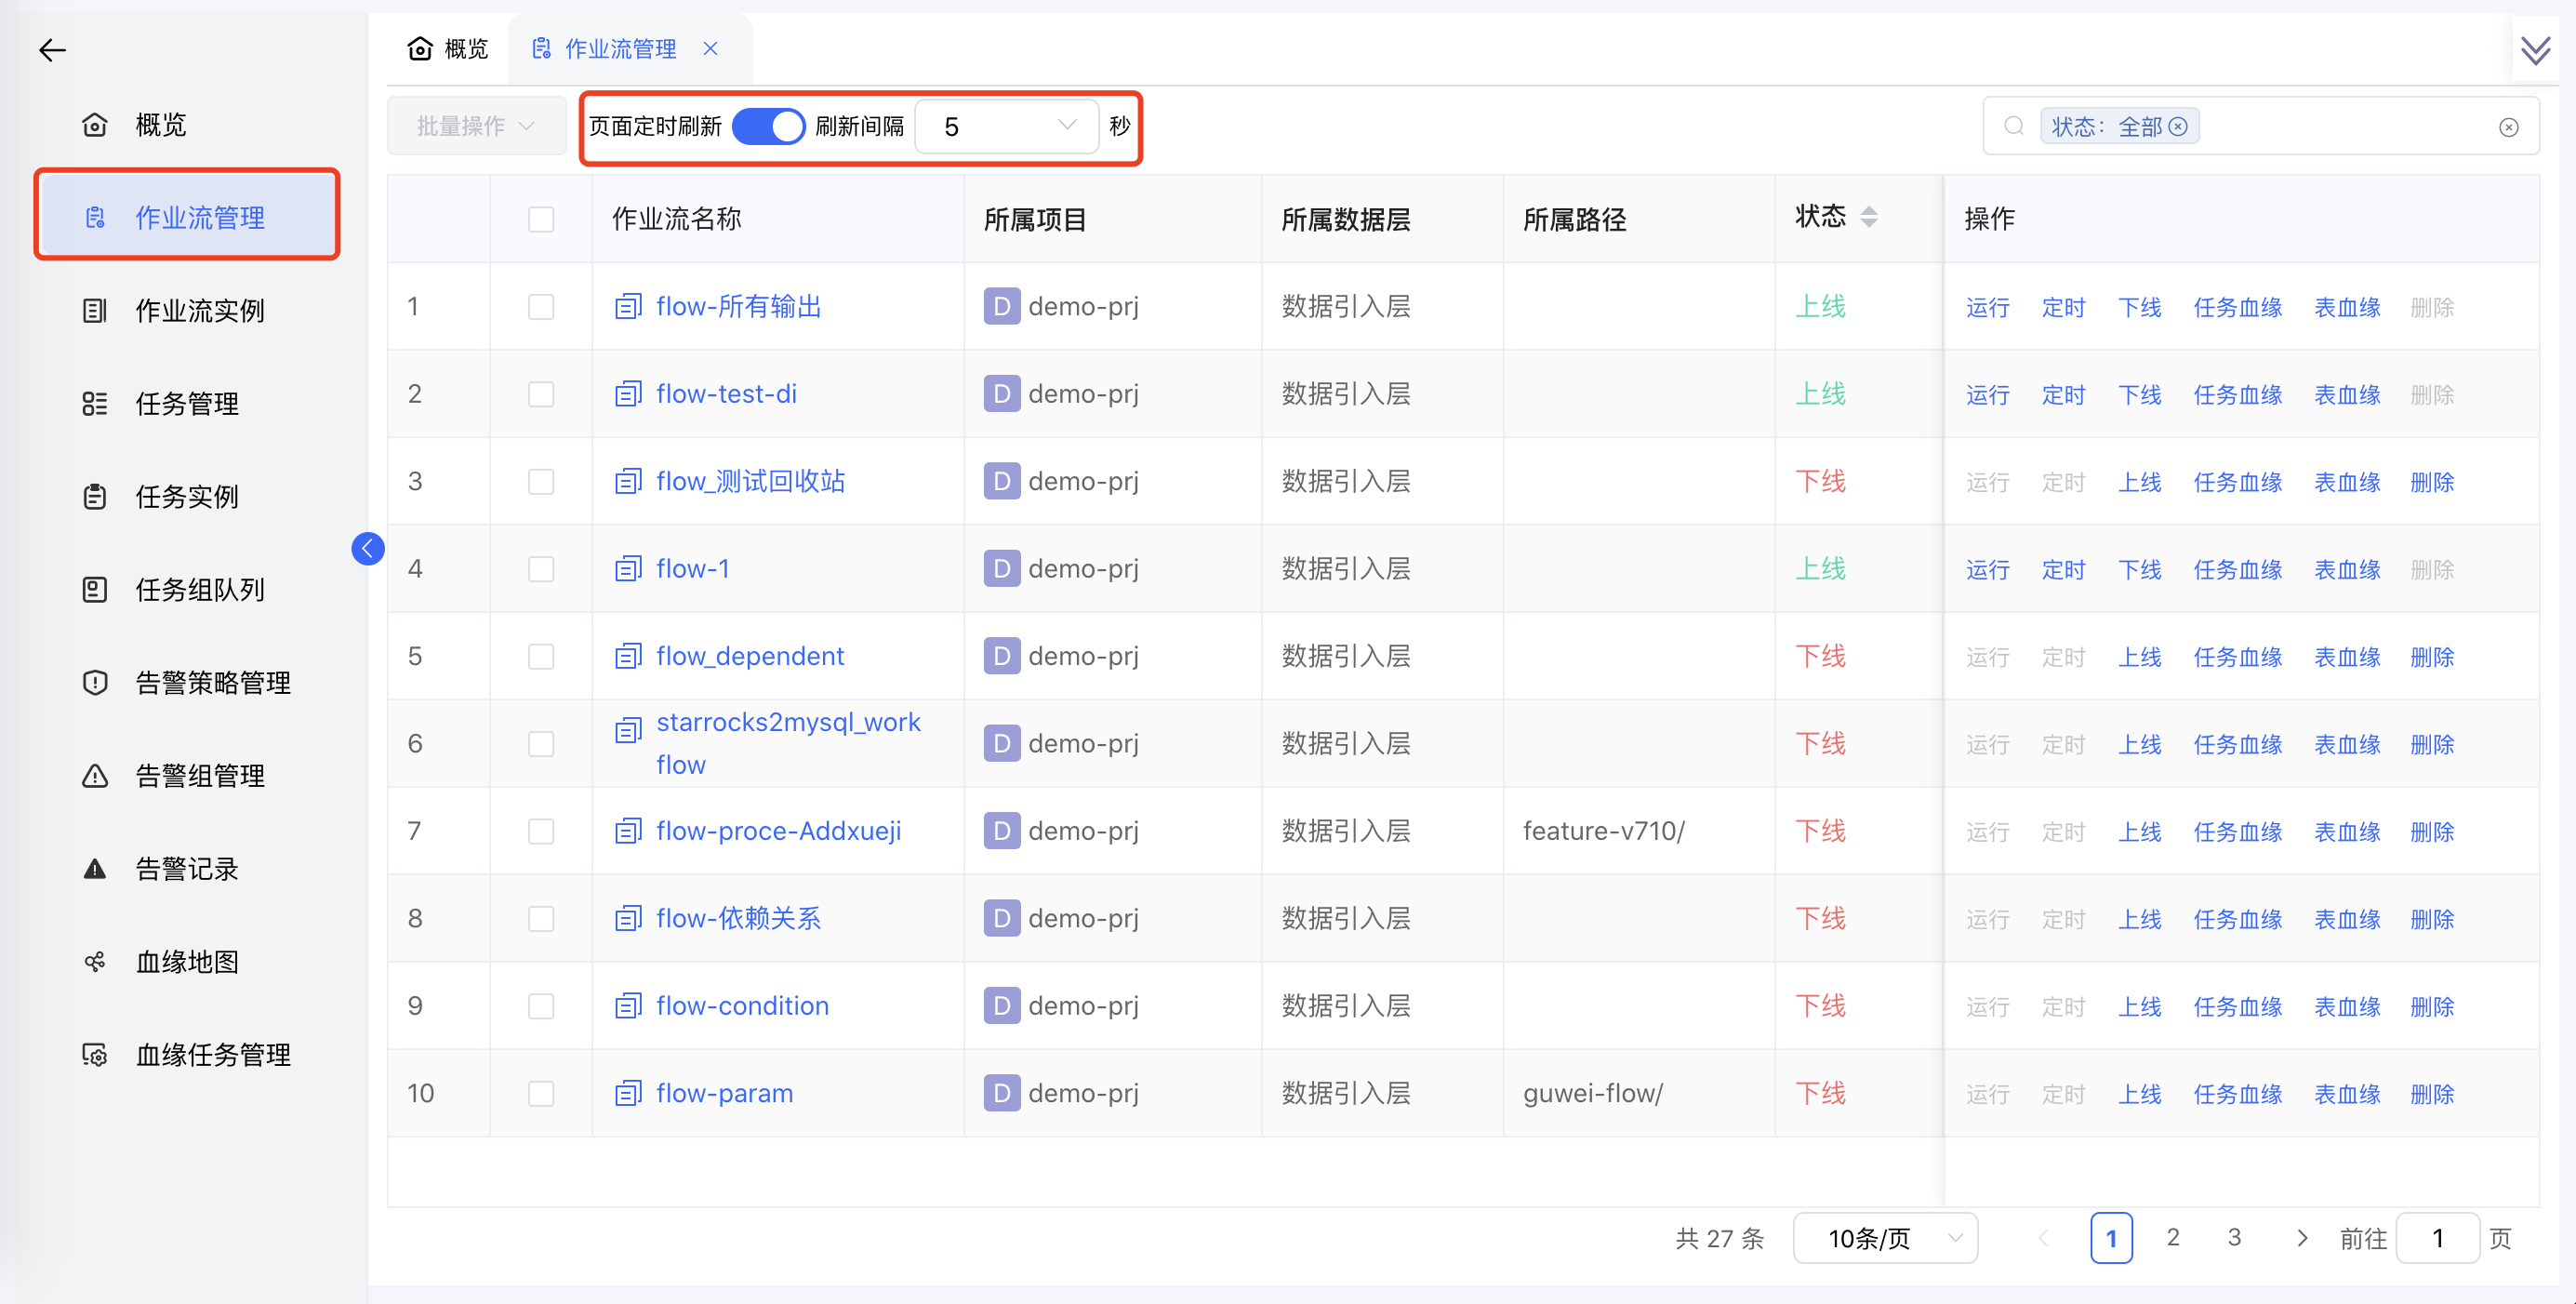Click the 血缘地图 lineage map icon
The width and height of the screenshot is (2576, 1304).
coord(95,961)
